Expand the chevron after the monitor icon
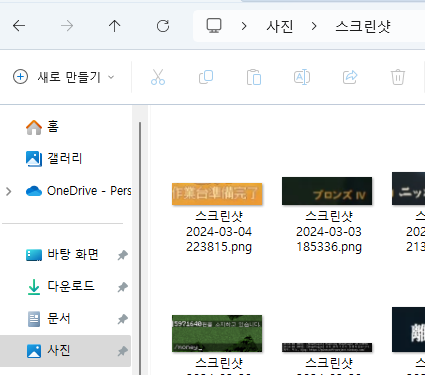The height and width of the screenshot is (375, 425). pyautogui.click(x=244, y=26)
